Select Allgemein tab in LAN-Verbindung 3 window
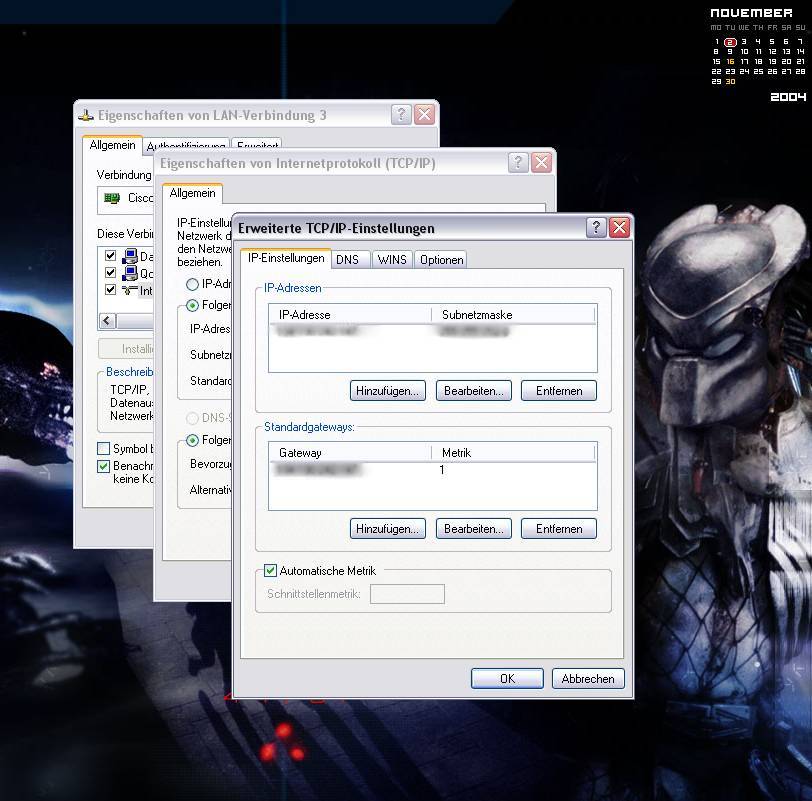 [112, 144]
